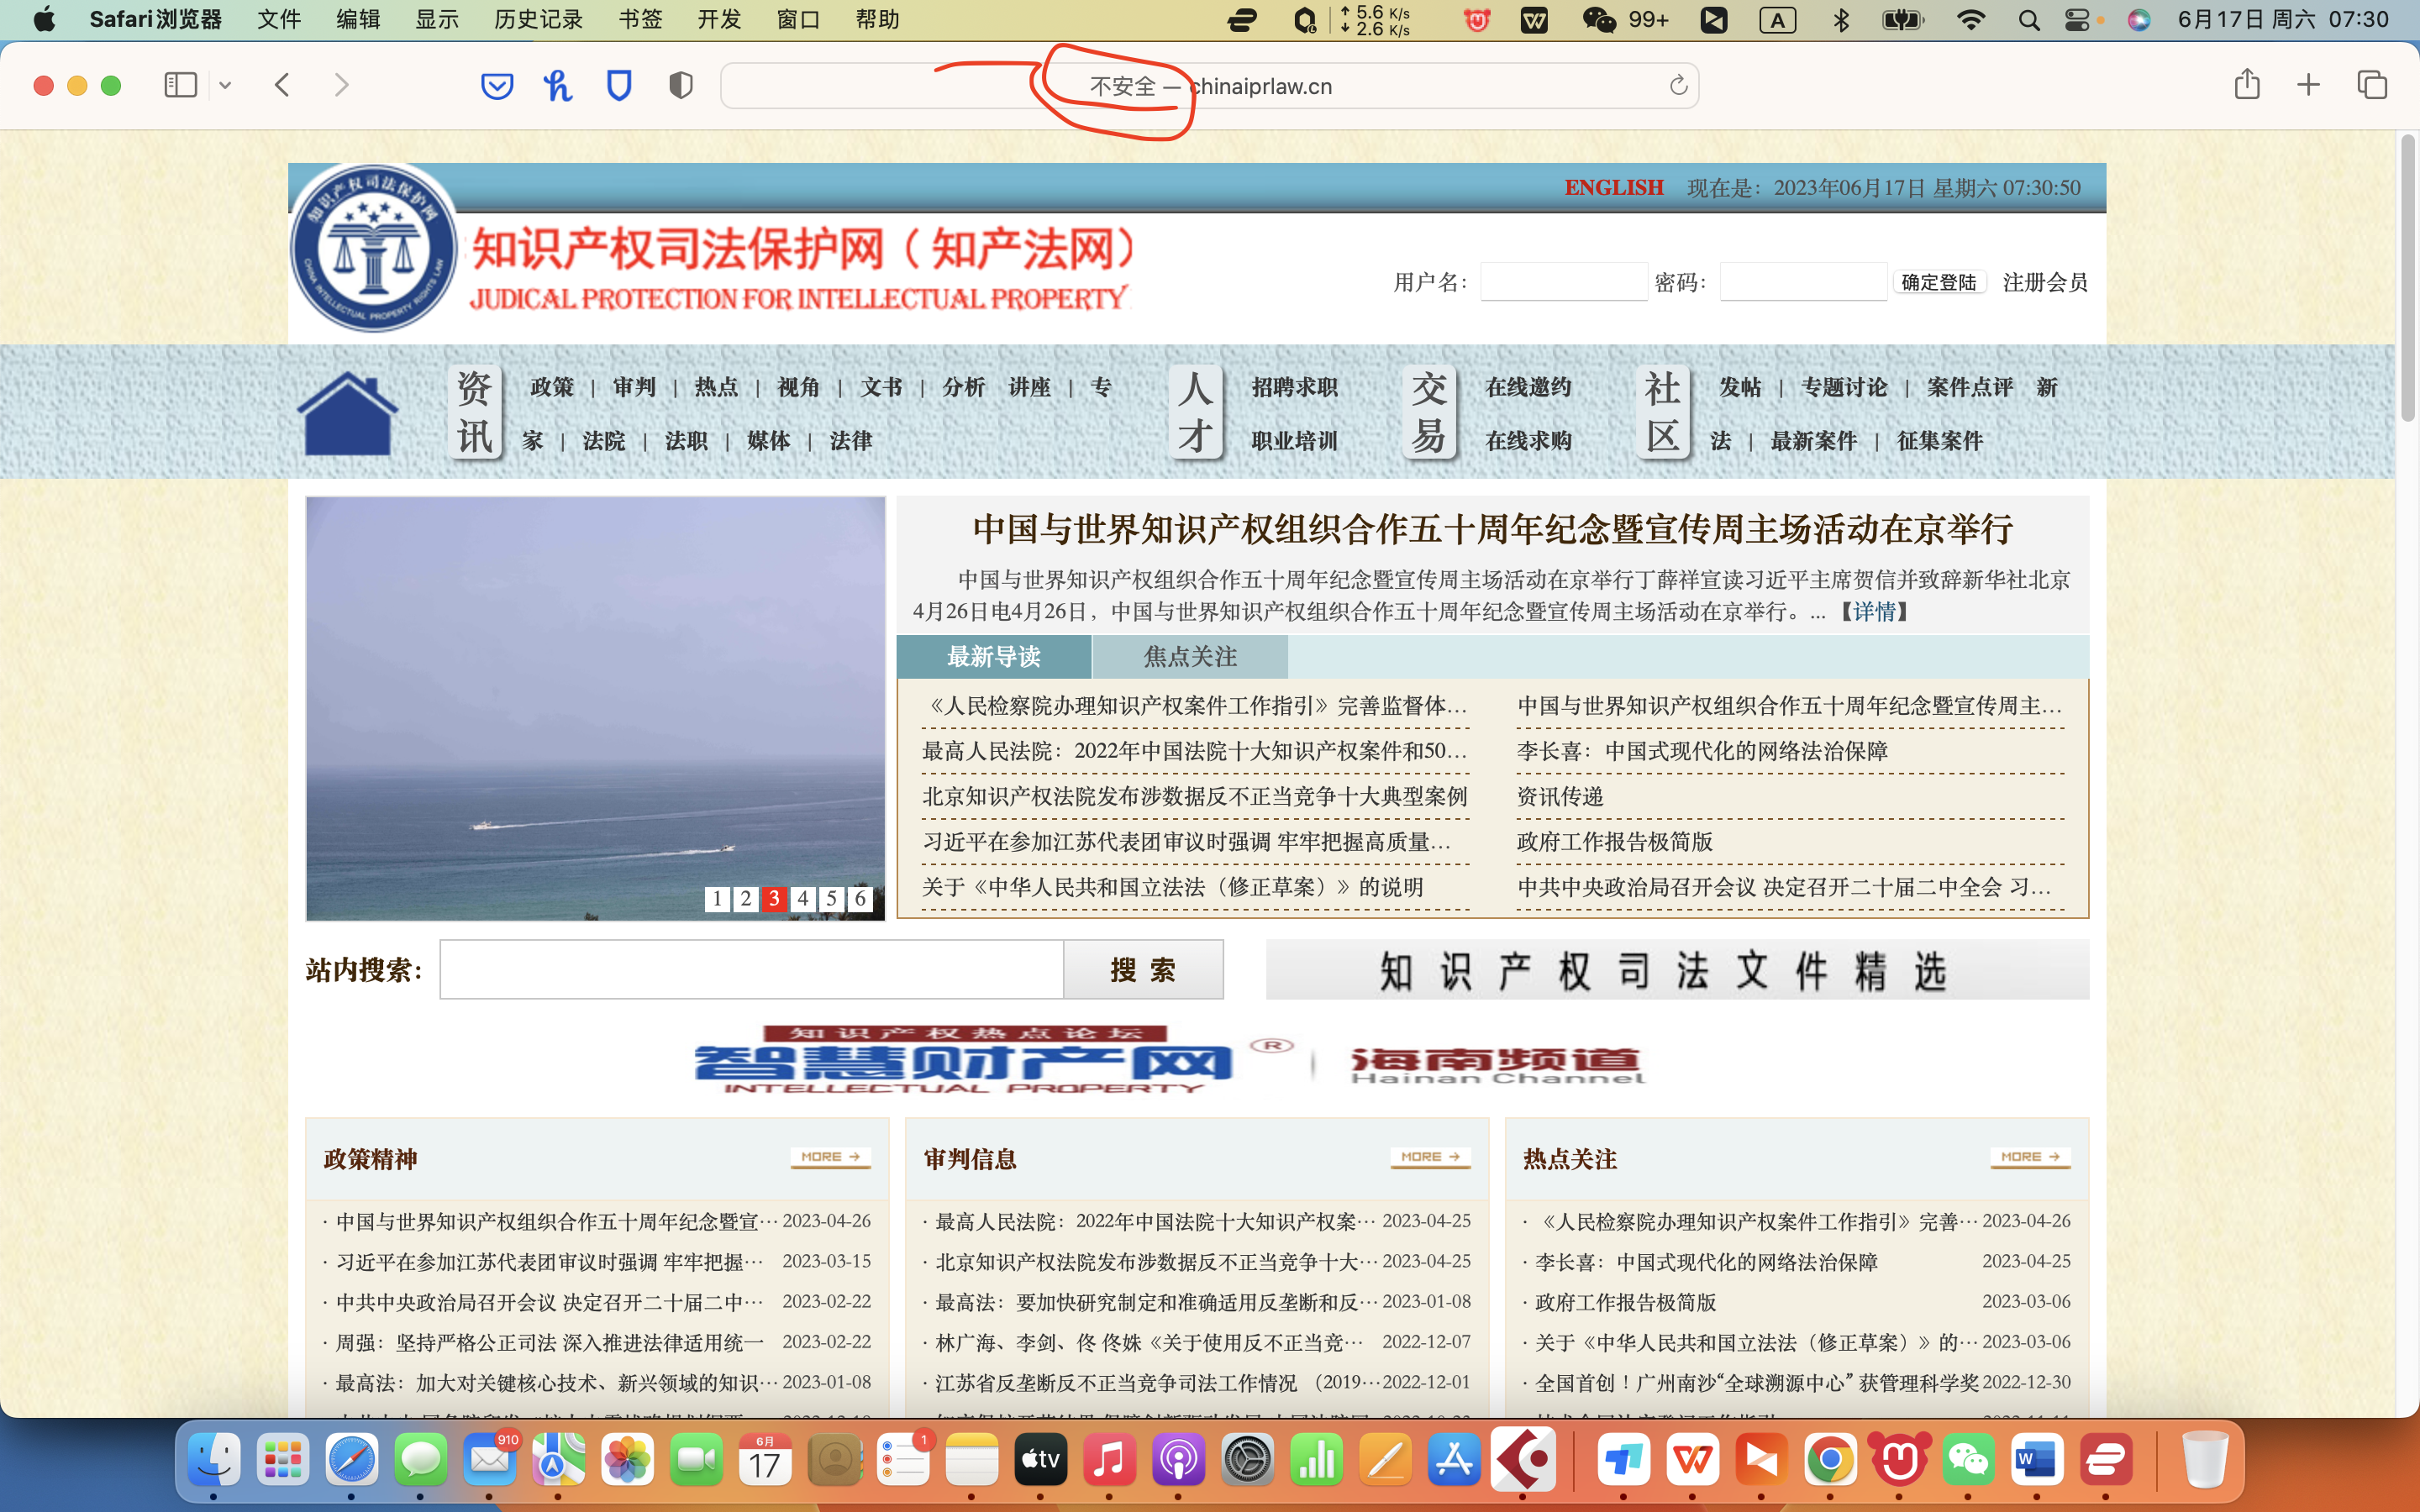This screenshot has width=2420, height=1512.
Task: Expand MORE under 政策精神 section
Action: coord(830,1157)
